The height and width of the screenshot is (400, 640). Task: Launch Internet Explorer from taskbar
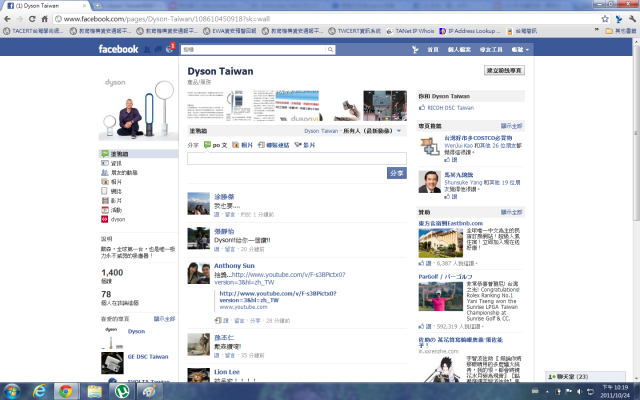point(40,391)
